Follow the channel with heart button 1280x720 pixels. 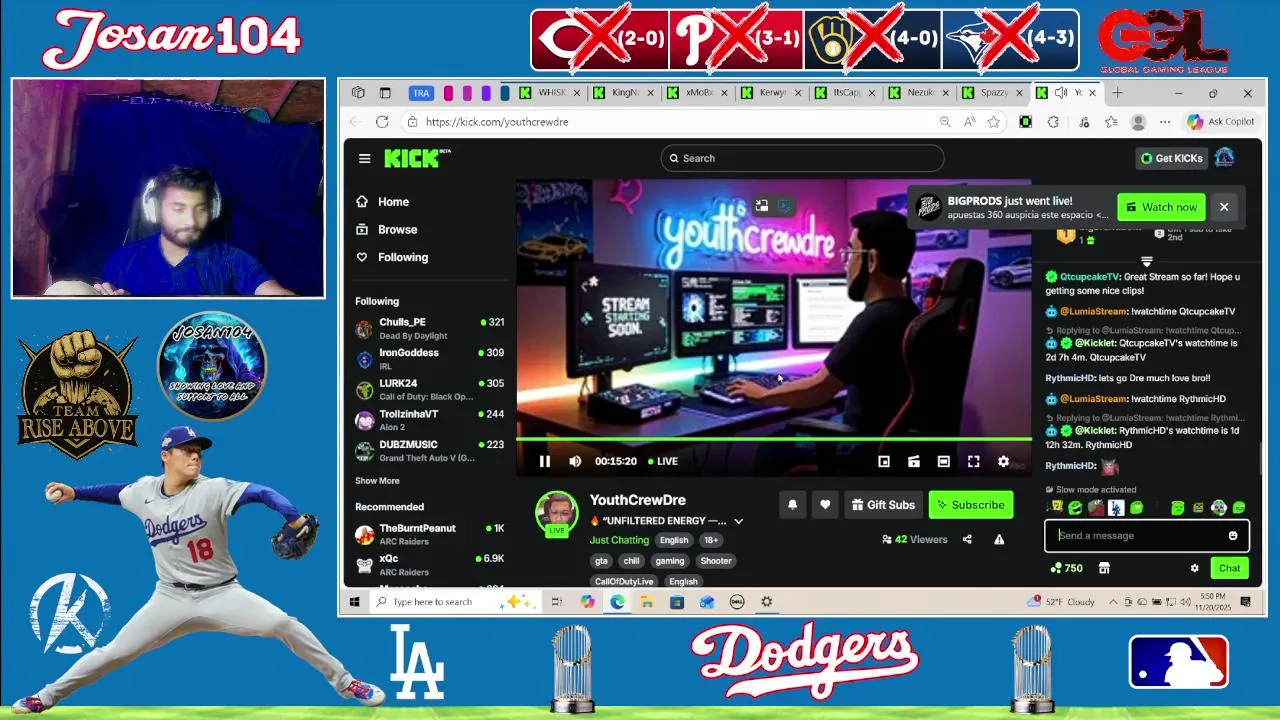tap(825, 505)
